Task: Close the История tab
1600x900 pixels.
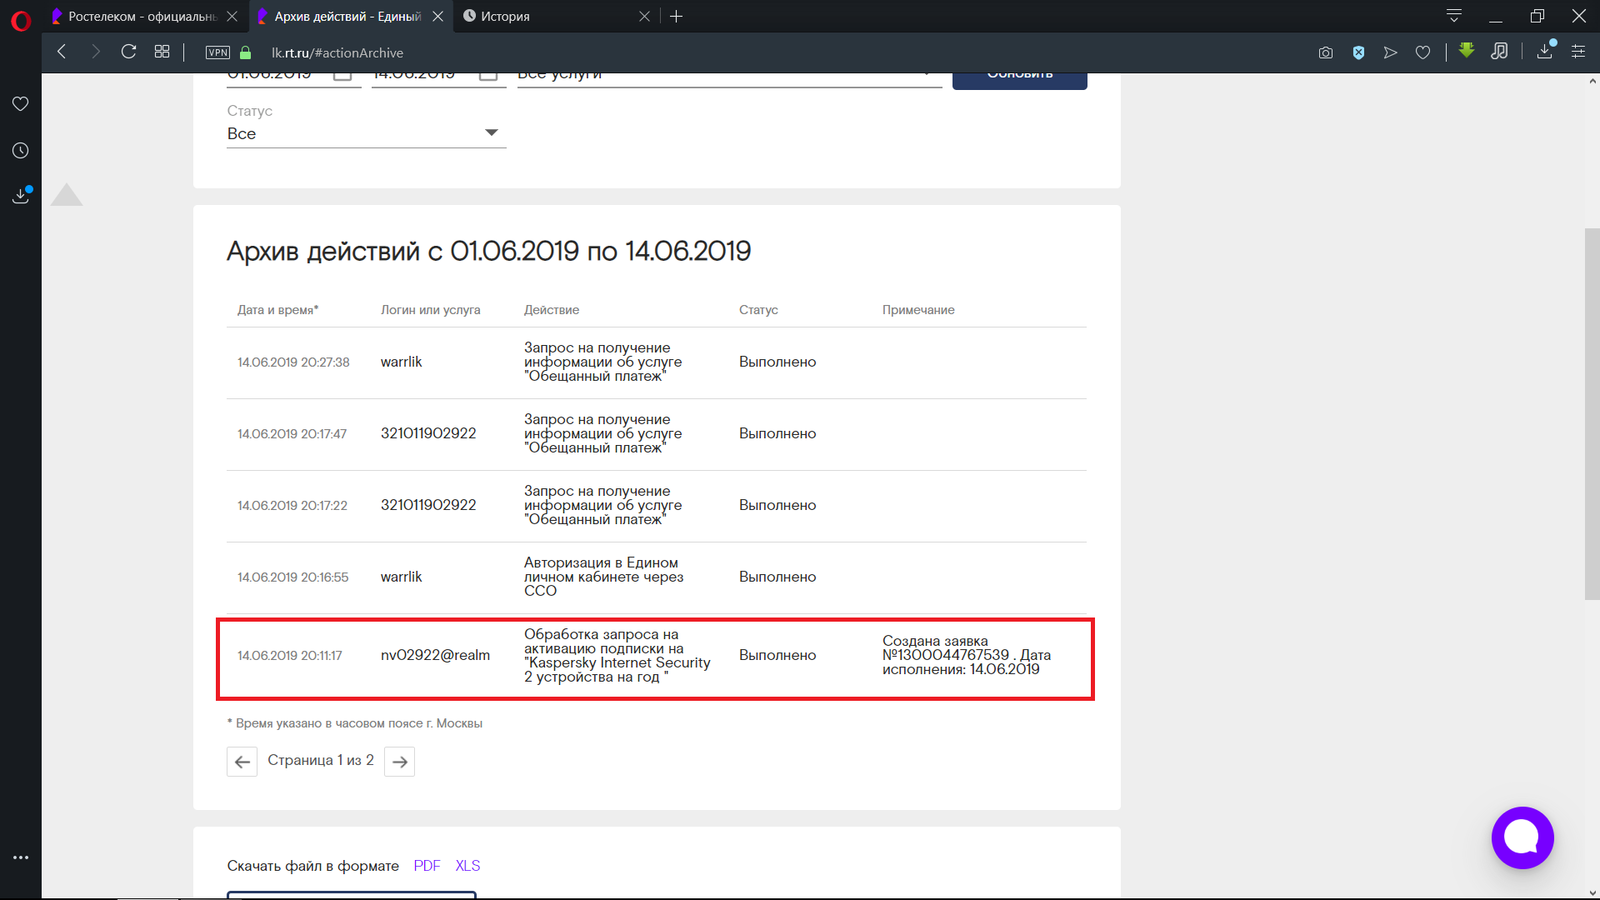Action: (644, 16)
